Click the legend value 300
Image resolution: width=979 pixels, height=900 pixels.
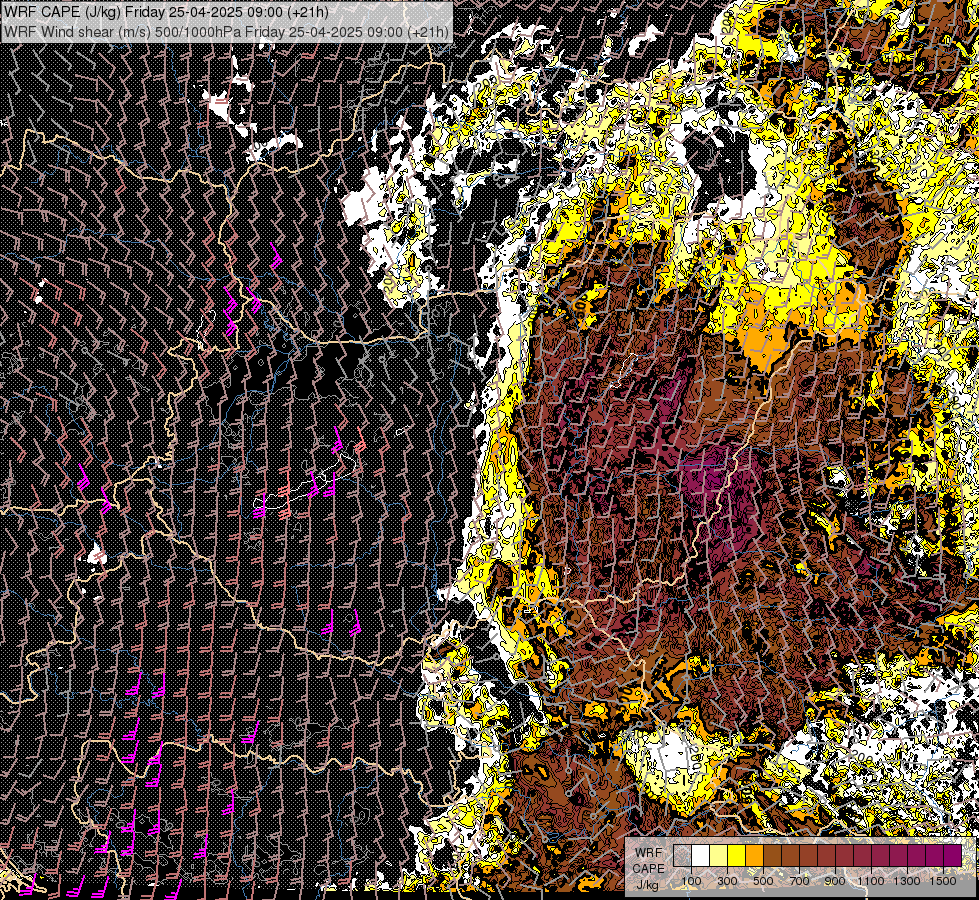tap(727, 881)
